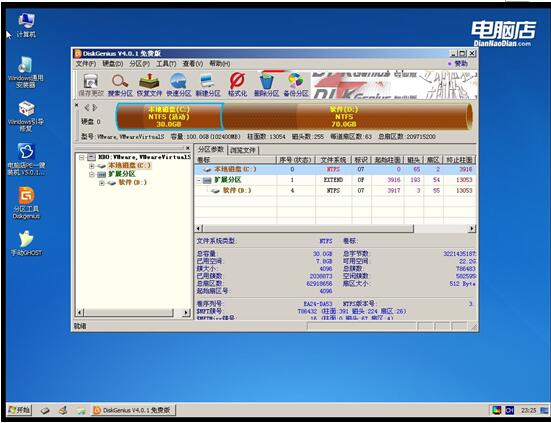Open the 硬盘(D) menu
Image resolution: width=551 pixels, height=423 pixels.
(112, 64)
